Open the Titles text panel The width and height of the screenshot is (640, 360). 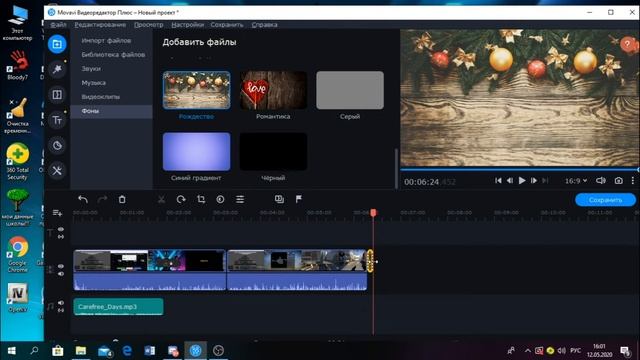[x=57, y=120]
